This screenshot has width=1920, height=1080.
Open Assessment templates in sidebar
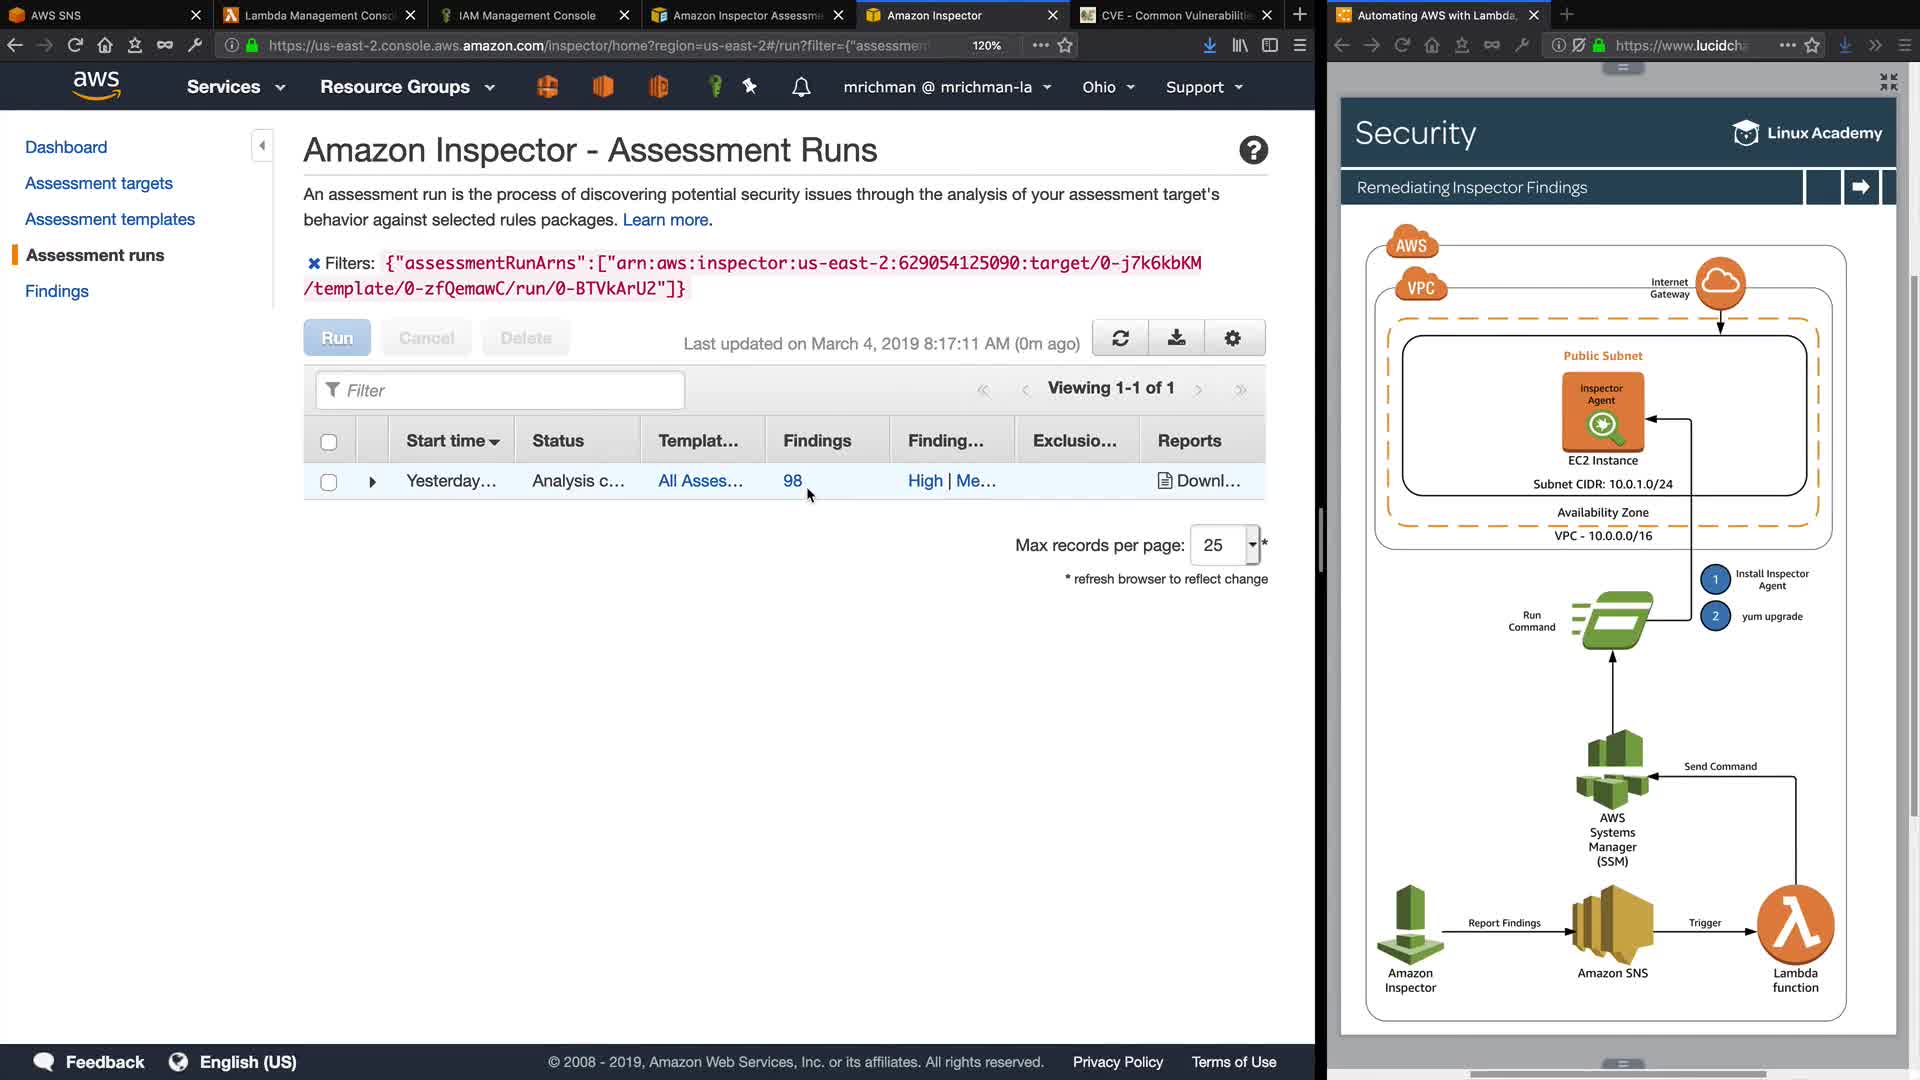pos(110,219)
